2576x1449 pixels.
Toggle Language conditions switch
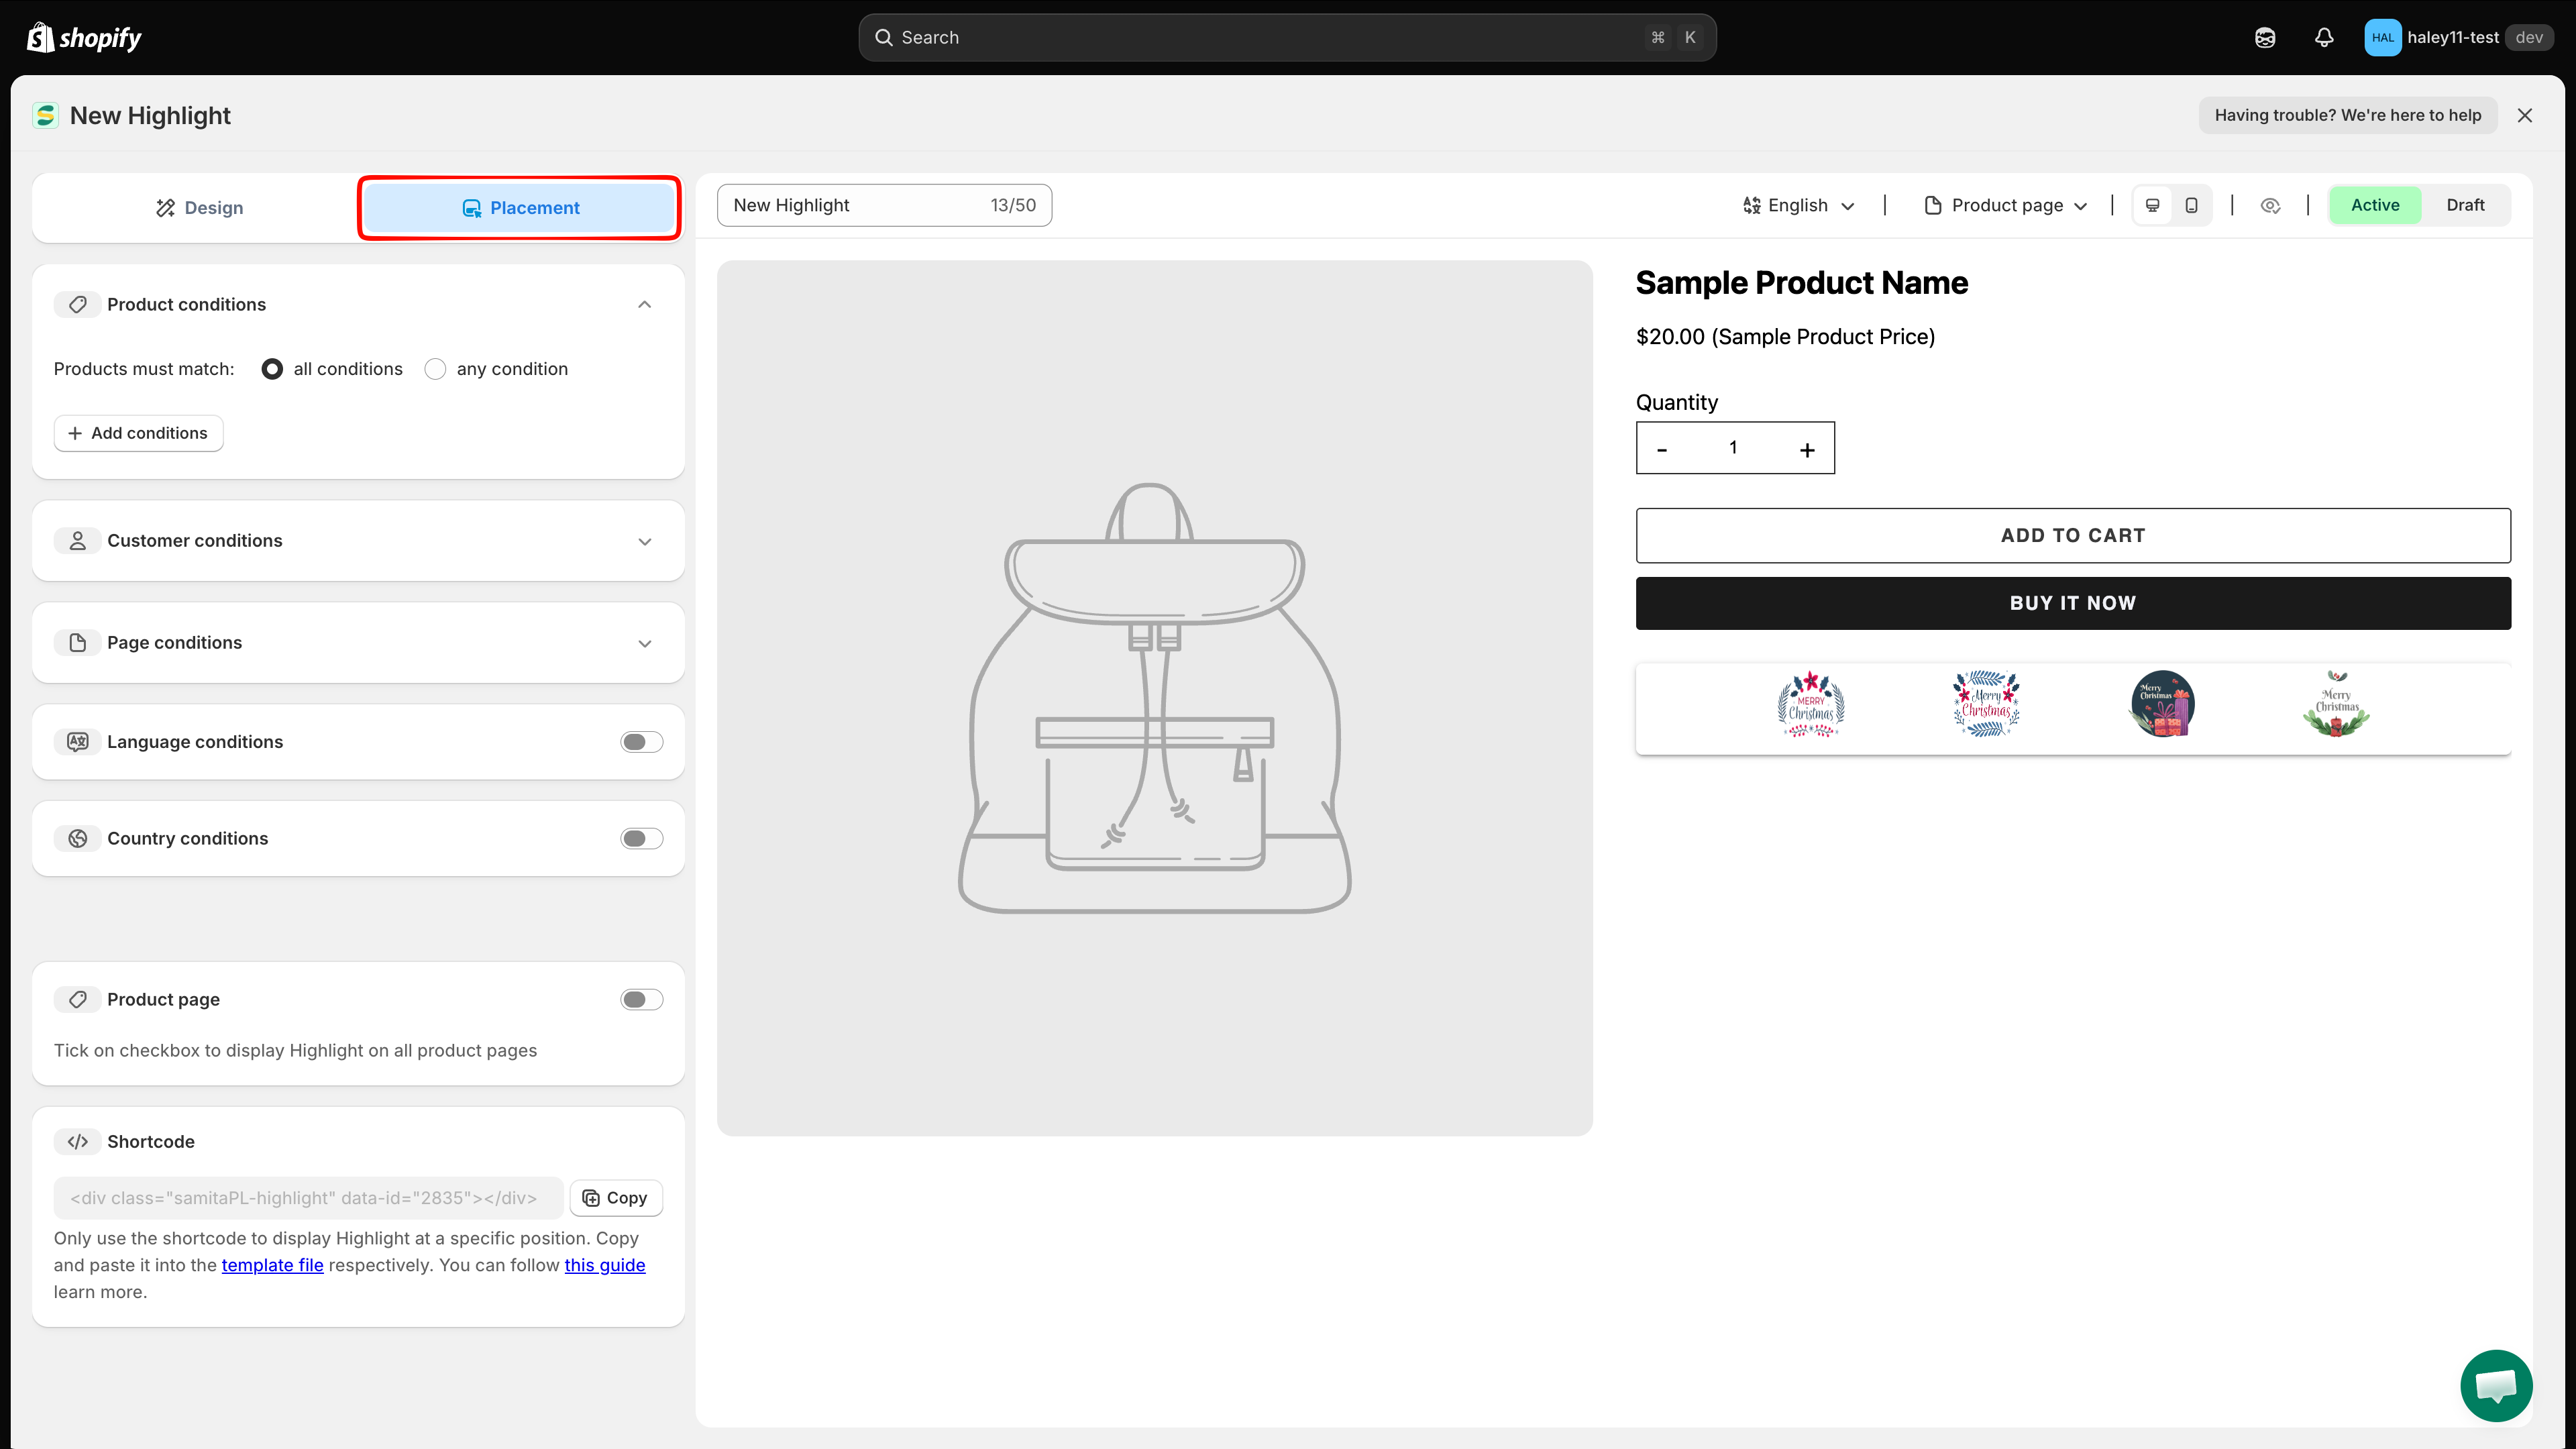pyautogui.click(x=642, y=742)
